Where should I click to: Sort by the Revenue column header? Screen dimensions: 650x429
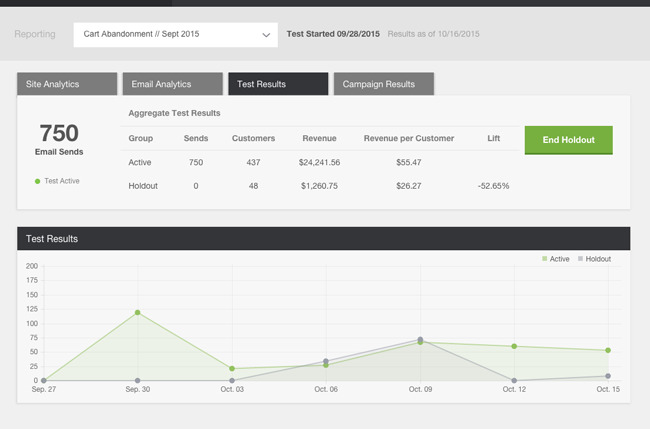point(318,138)
